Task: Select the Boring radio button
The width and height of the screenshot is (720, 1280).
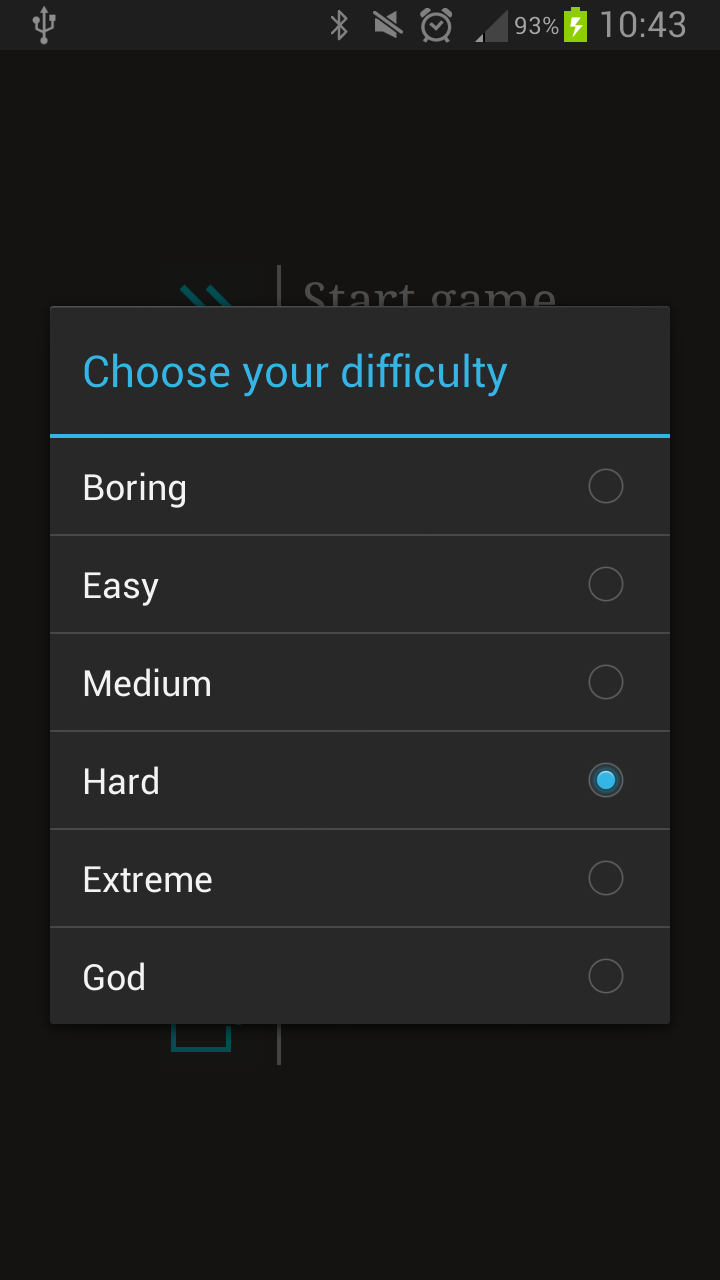Action: [606, 487]
